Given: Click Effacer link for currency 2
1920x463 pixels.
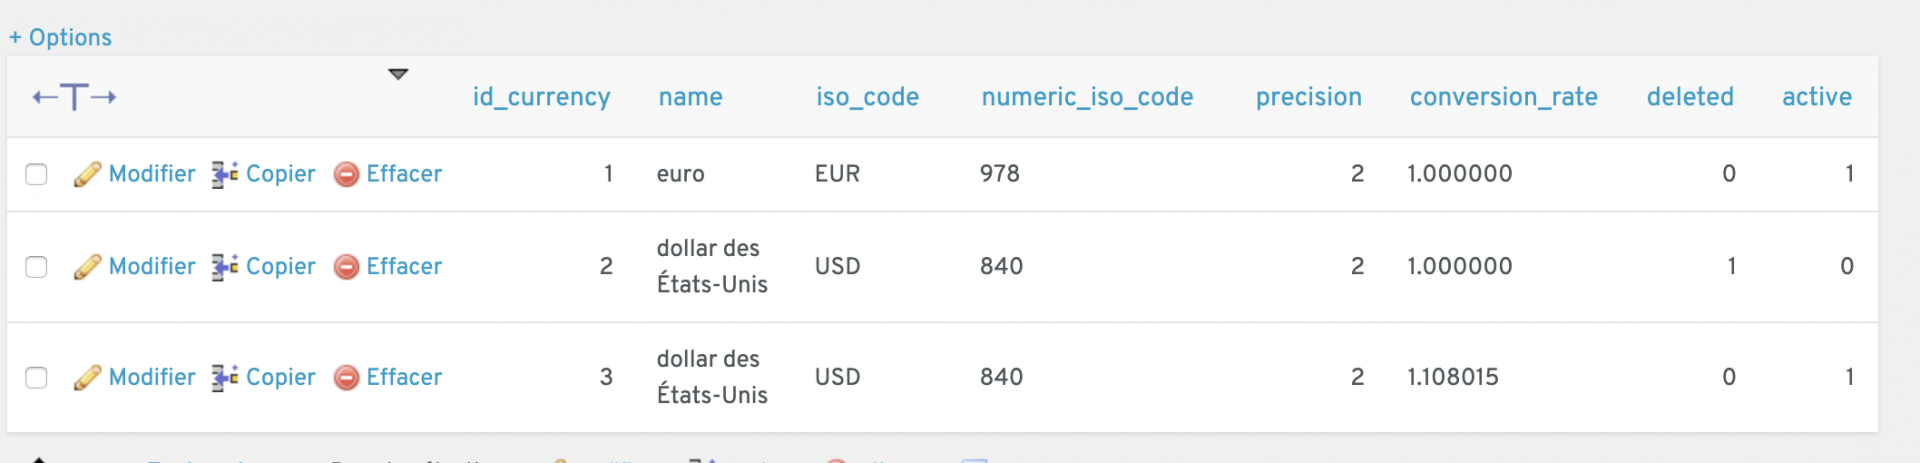Looking at the screenshot, I should coord(403,267).
